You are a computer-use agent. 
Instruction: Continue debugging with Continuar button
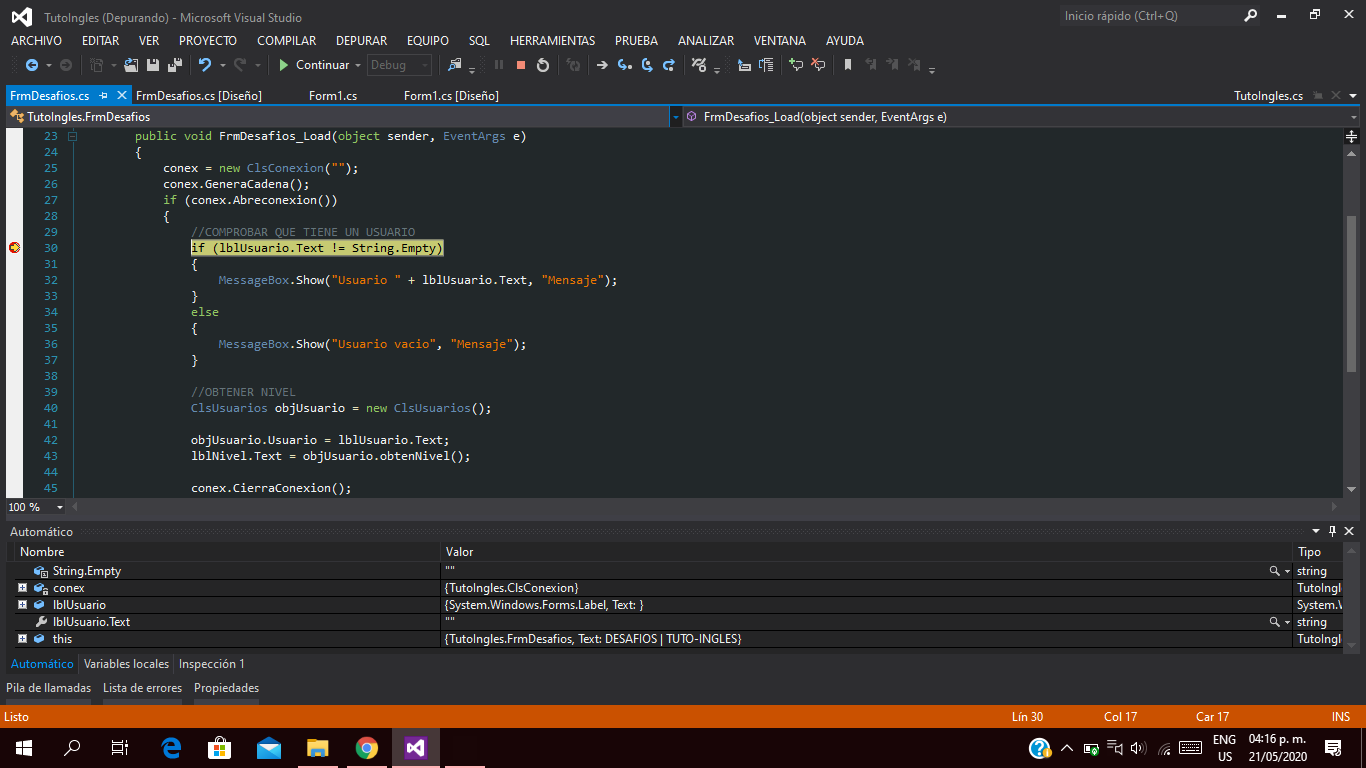click(313, 65)
